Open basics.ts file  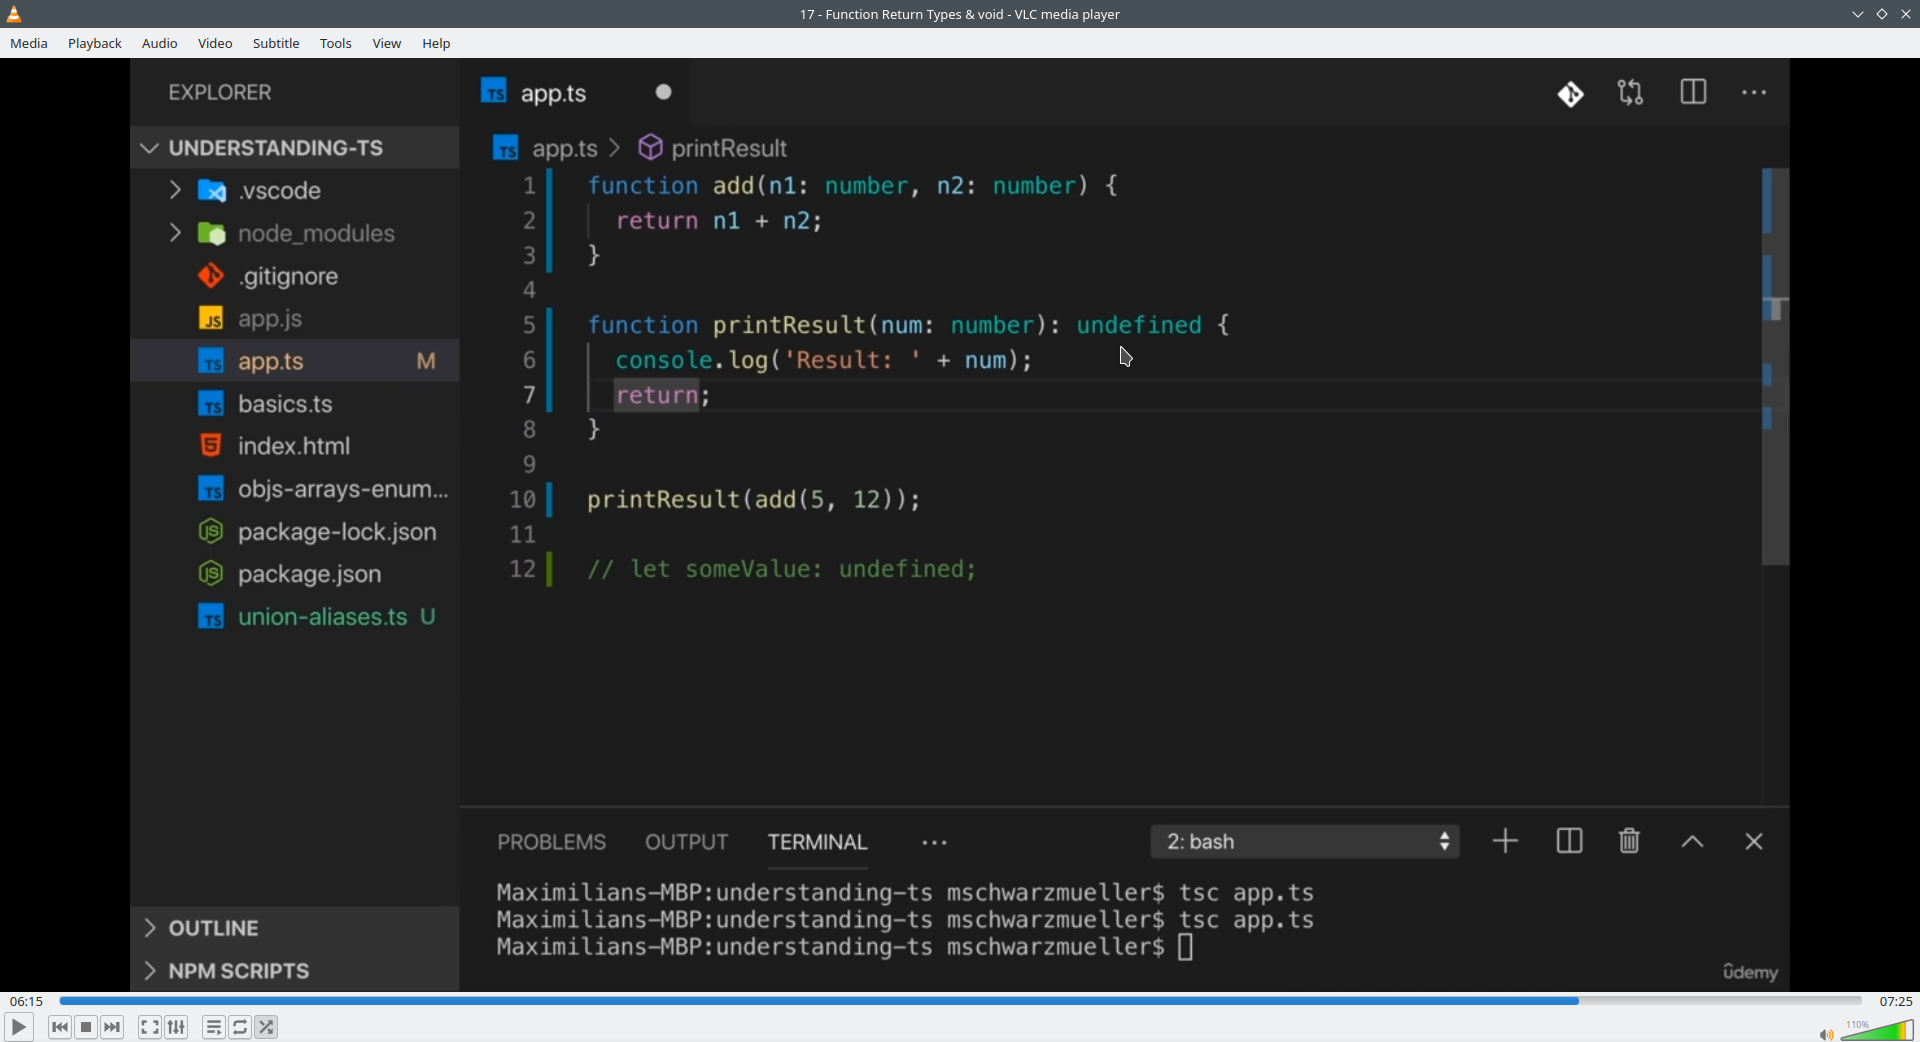pyautogui.click(x=295, y=404)
